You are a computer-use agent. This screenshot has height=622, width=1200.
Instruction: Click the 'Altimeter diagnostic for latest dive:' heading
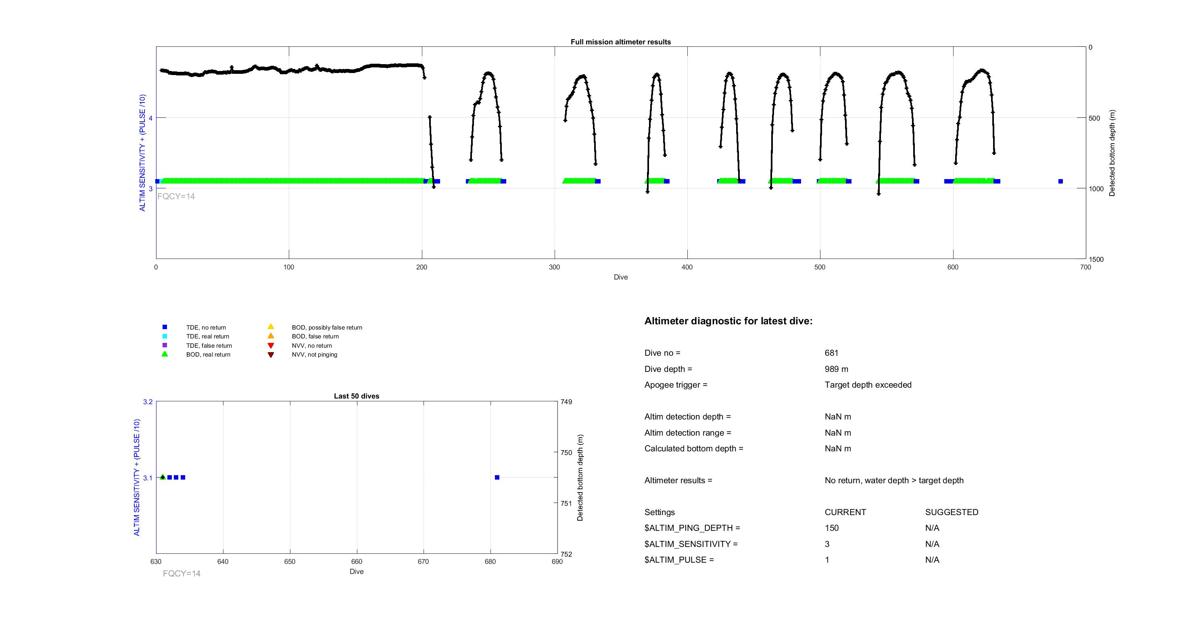pyautogui.click(x=729, y=321)
